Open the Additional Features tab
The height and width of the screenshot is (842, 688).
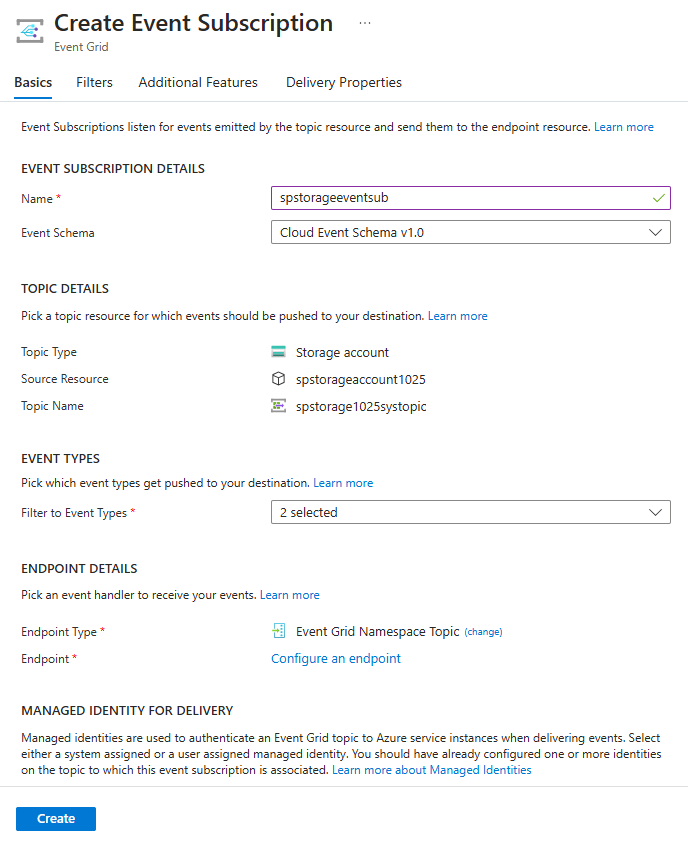point(198,83)
